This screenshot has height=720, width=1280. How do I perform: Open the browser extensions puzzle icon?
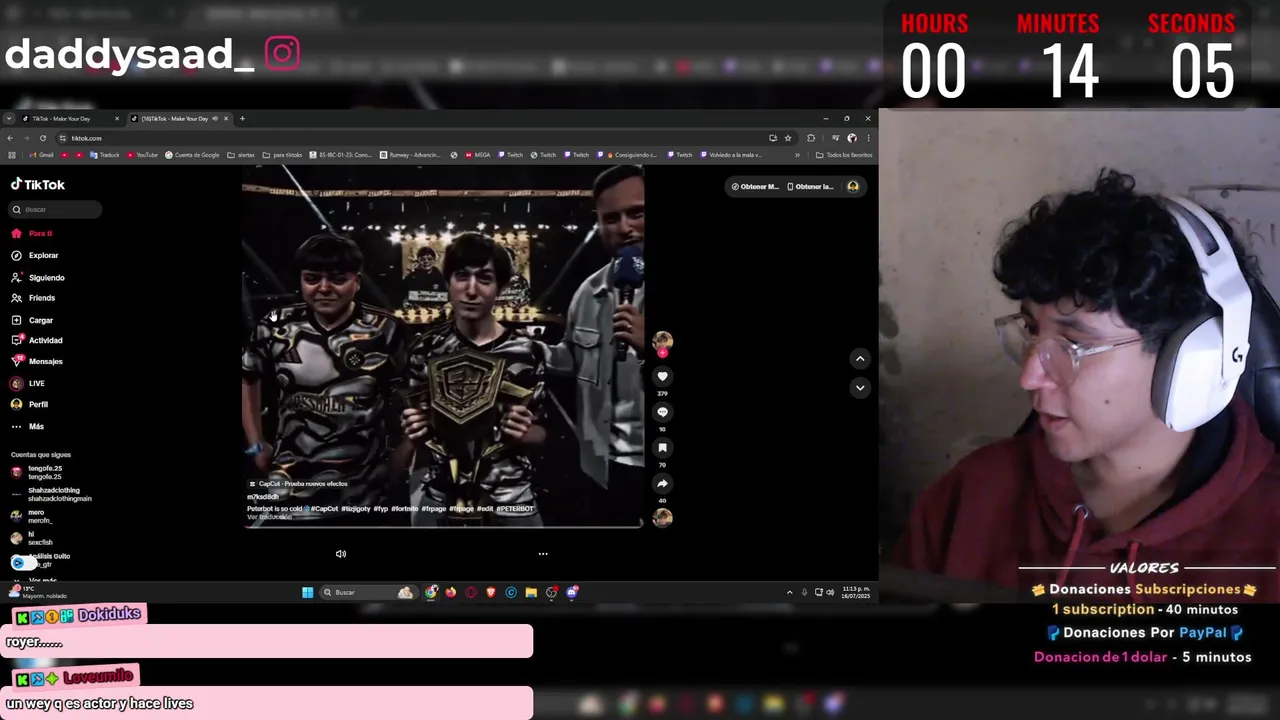(811, 138)
